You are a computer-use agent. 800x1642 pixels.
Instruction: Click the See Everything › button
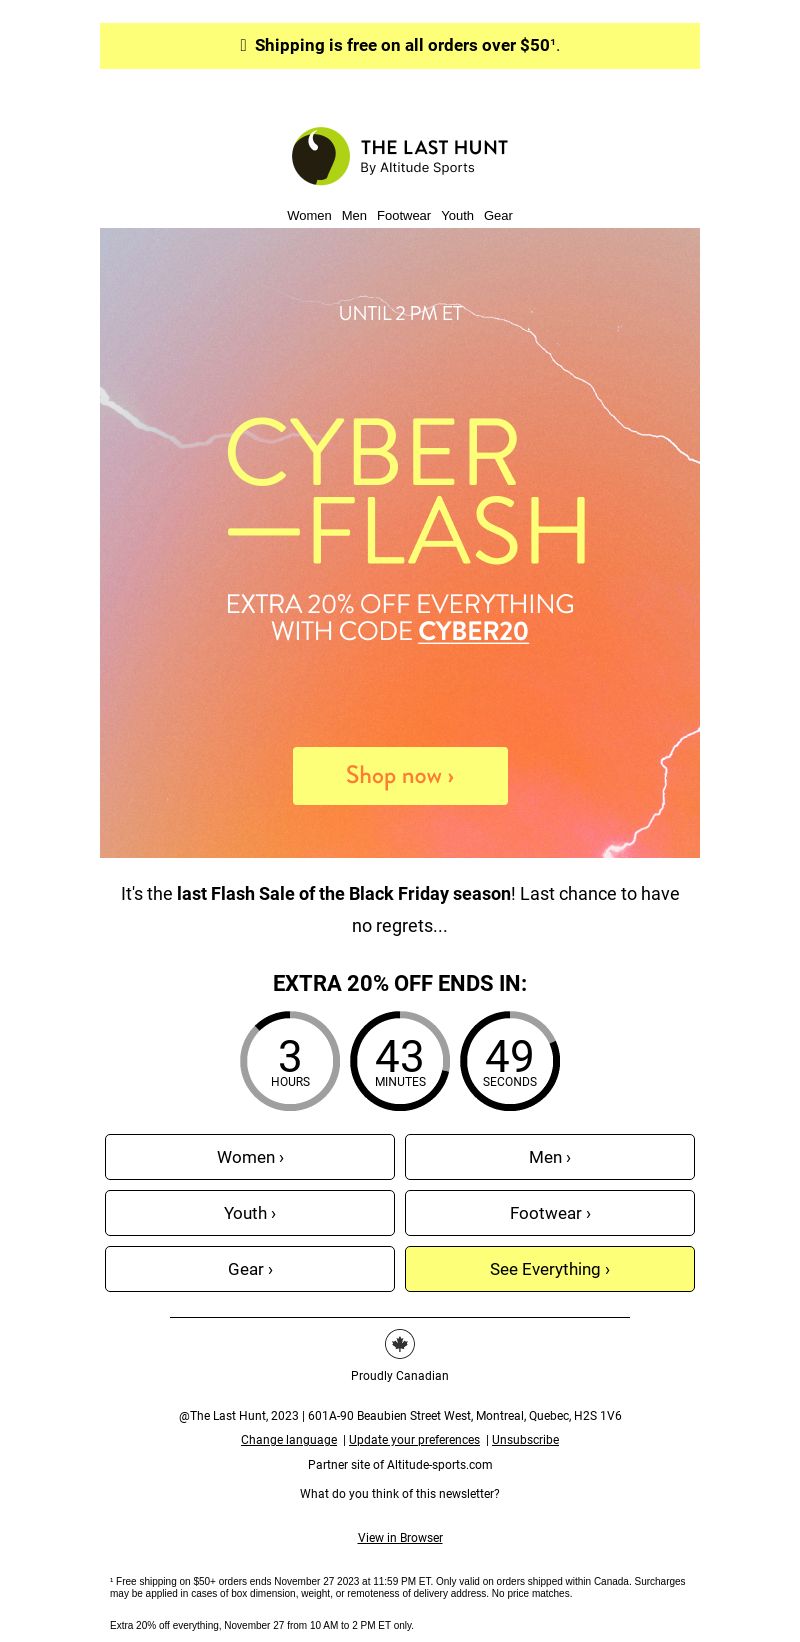pyautogui.click(x=550, y=1269)
